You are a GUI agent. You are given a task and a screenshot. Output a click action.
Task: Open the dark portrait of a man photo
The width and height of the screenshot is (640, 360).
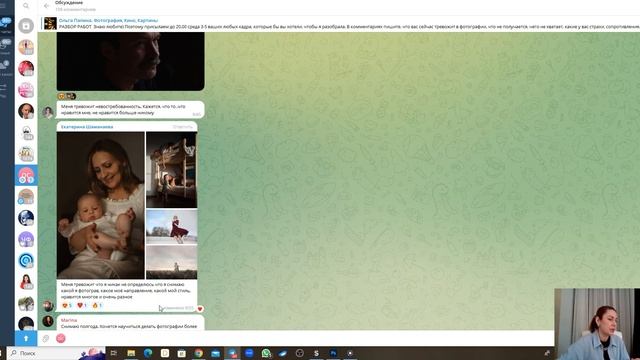[131, 61]
